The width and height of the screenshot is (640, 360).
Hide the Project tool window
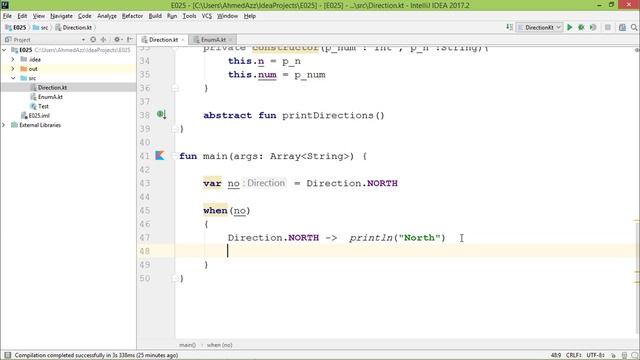pos(129,40)
